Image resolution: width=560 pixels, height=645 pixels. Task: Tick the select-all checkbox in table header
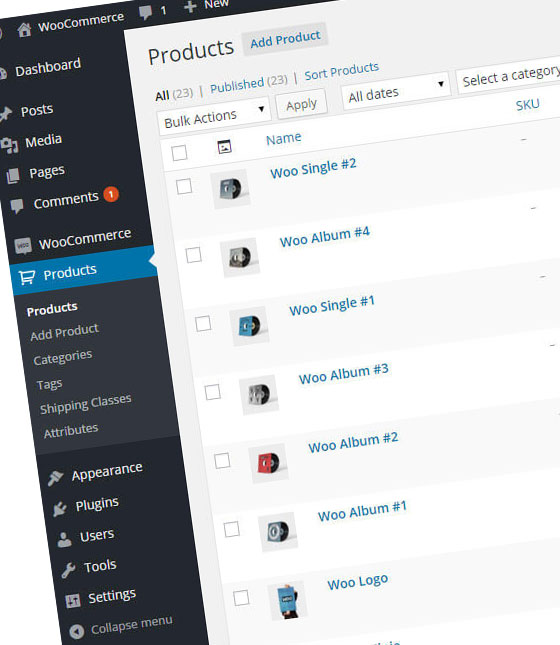click(x=179, y=153)
